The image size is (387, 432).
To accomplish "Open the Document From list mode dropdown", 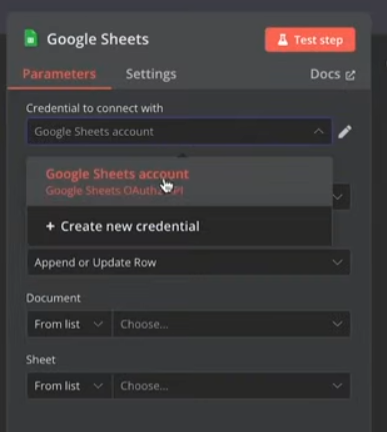I will coord(69,324).
